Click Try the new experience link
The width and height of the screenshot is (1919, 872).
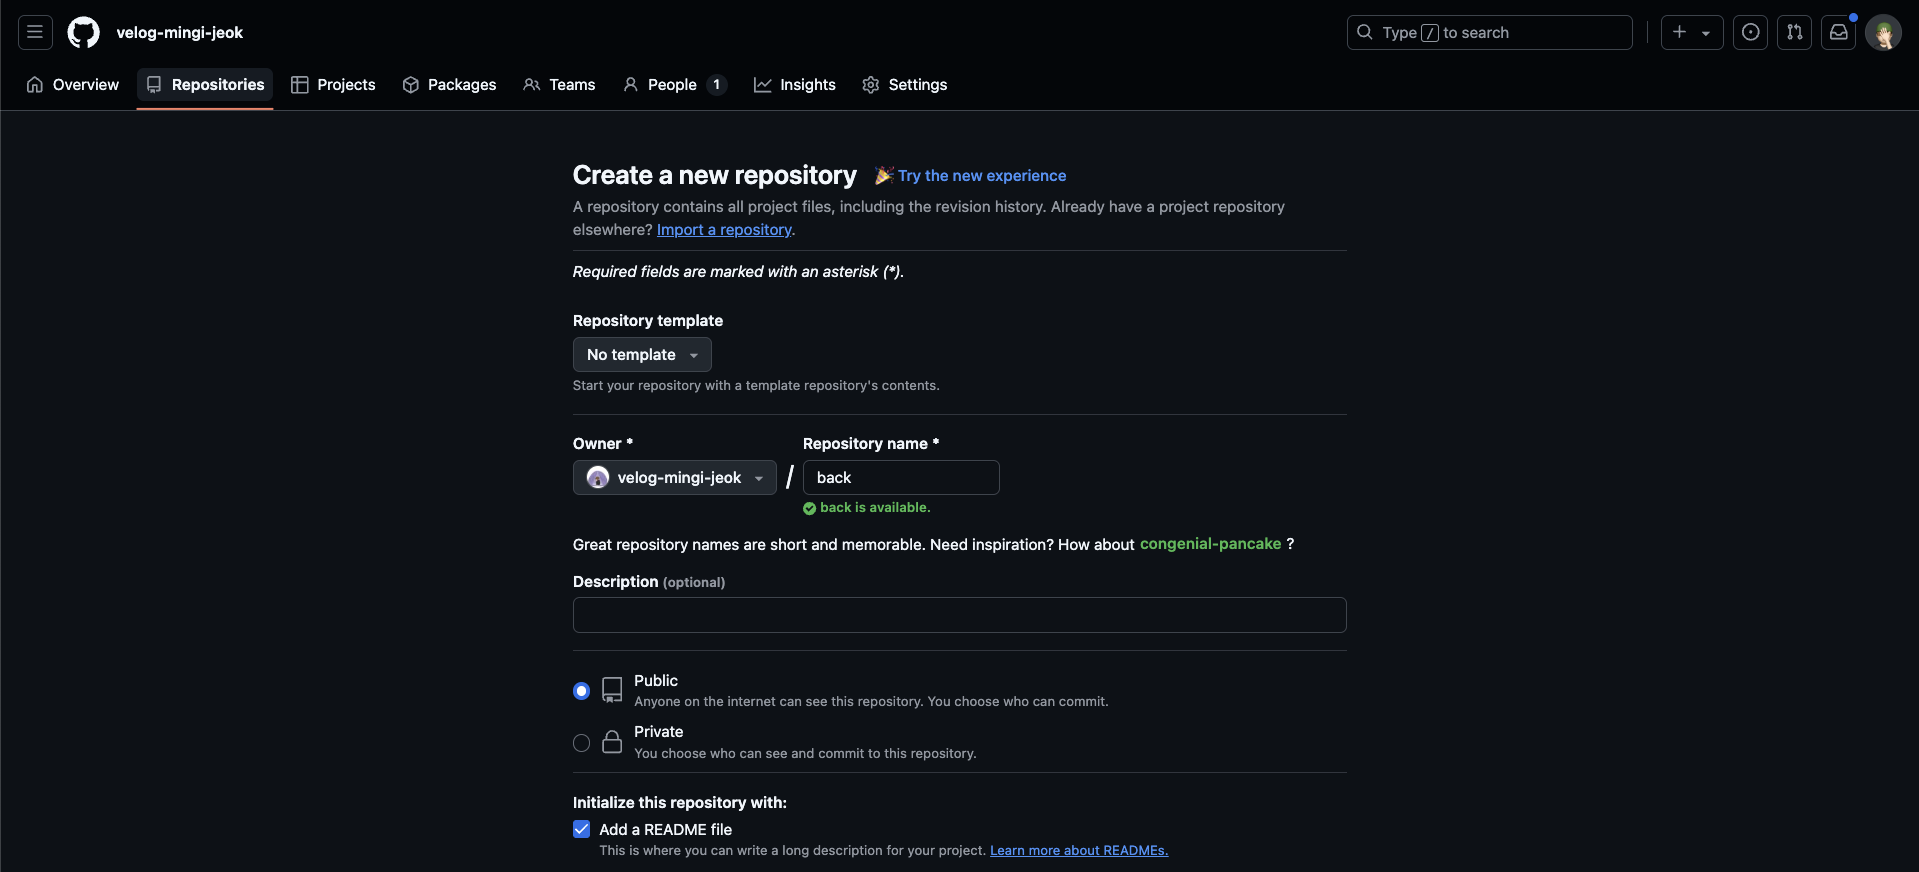(x=982, y=176)
